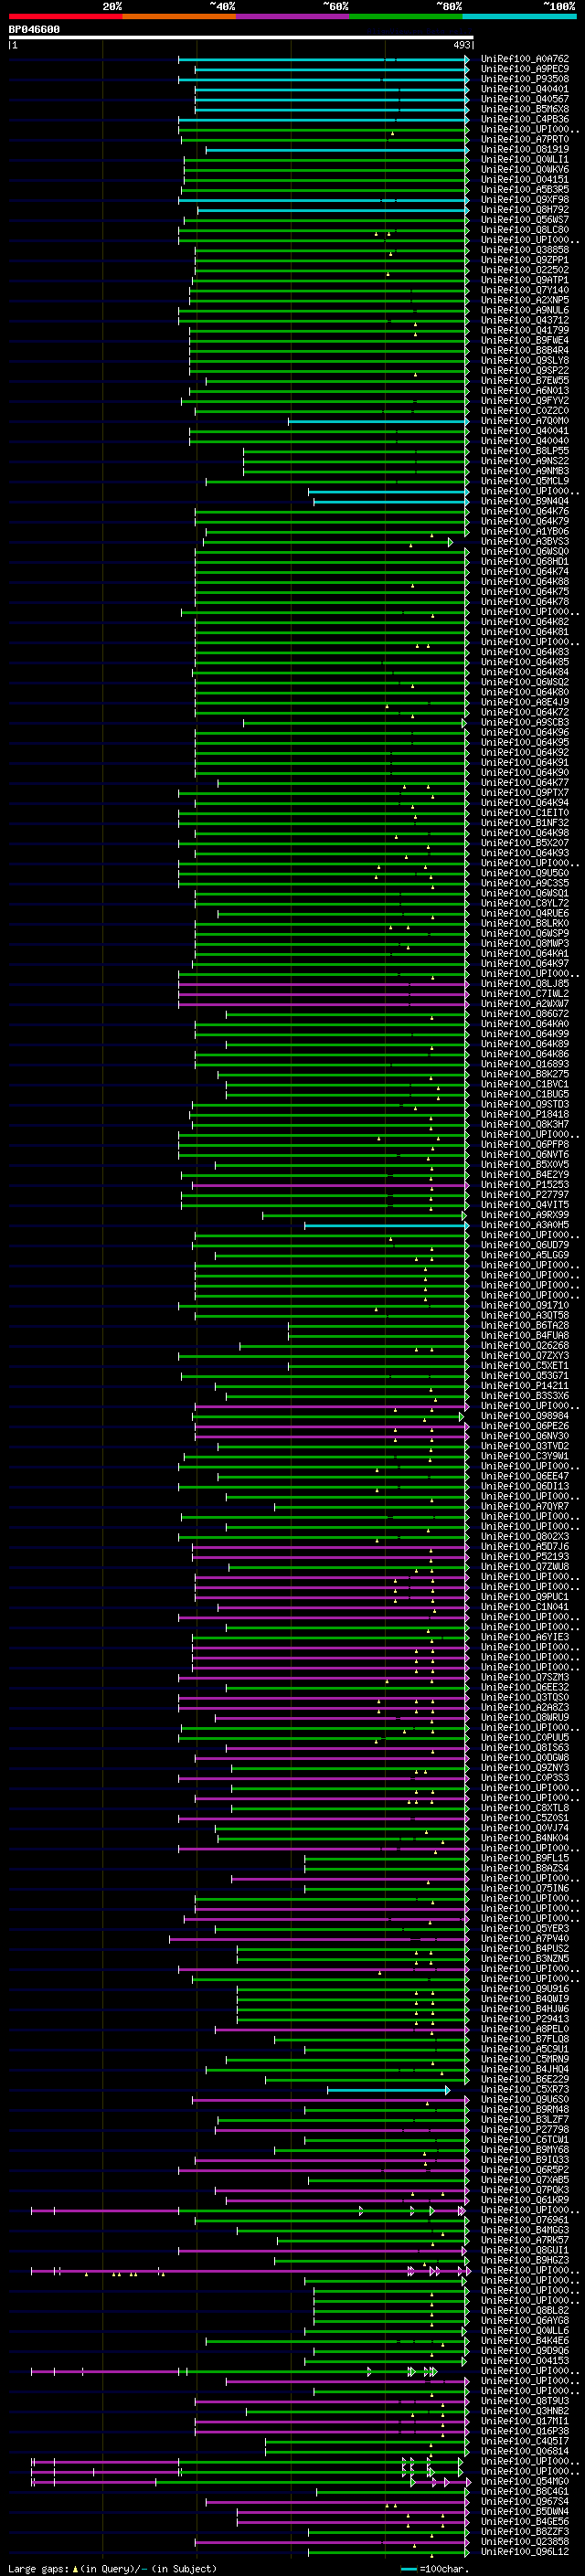585x2576 pixels.
Task: Click the white query sequence bar
Action: 241,38
